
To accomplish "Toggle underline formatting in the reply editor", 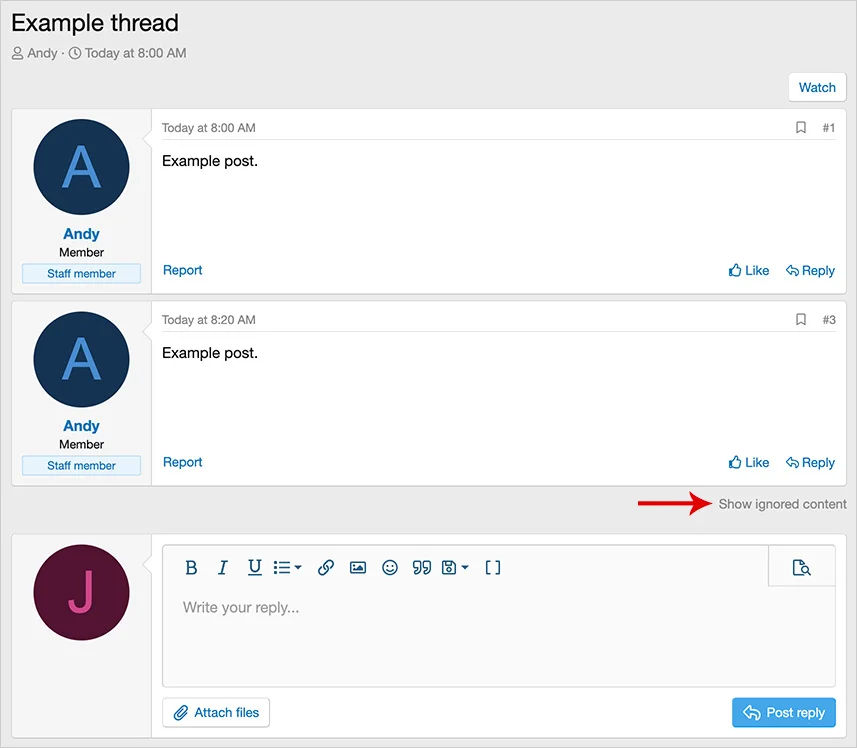I will 255,567.
